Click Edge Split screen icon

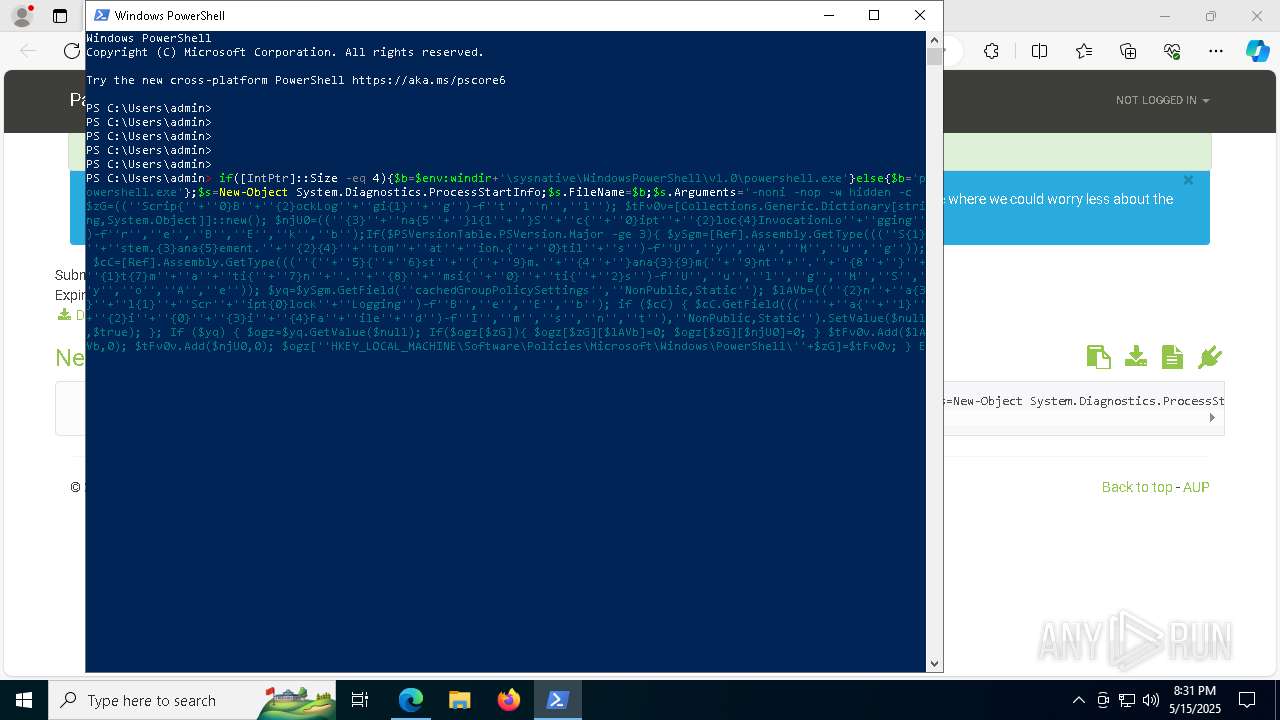pyautogui.click(x=1039, y=51)
